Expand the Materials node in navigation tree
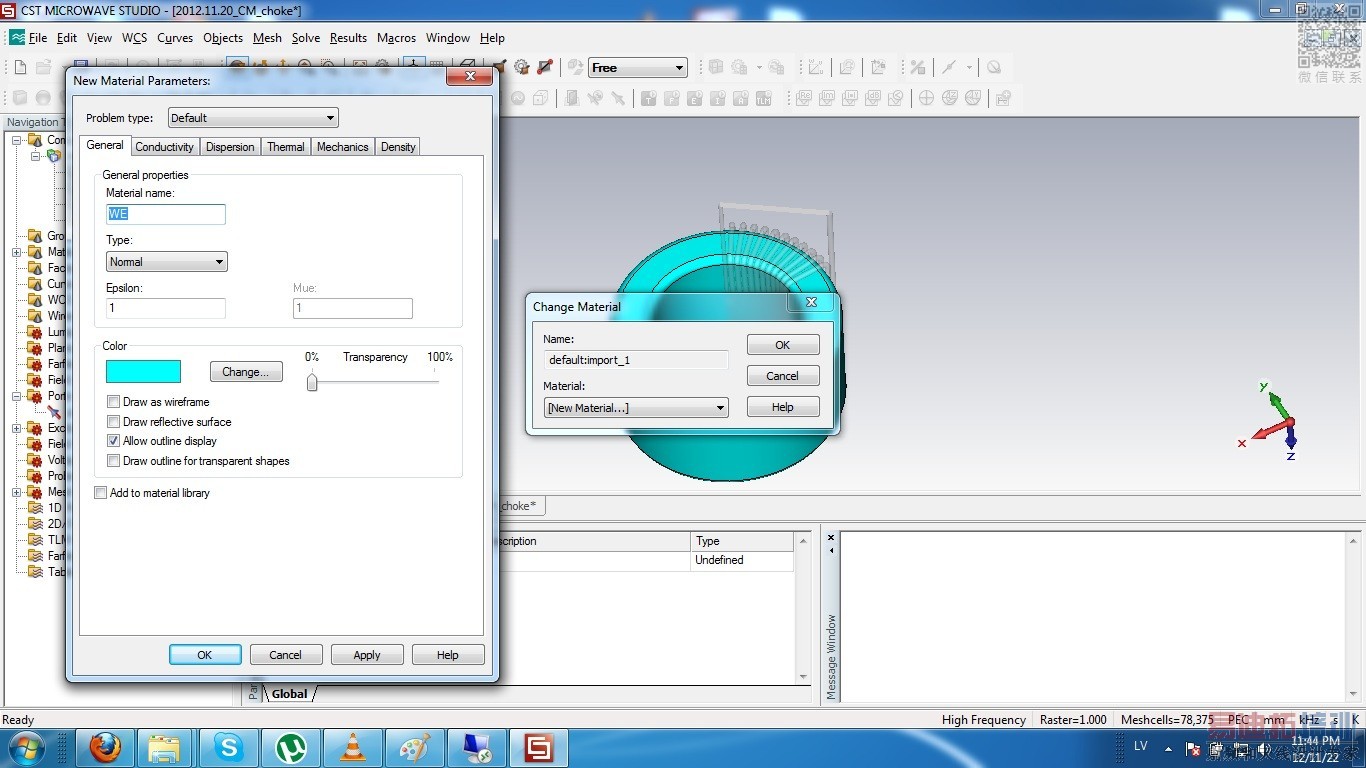This screenshot has width=1366, height=768. point(17,252)
